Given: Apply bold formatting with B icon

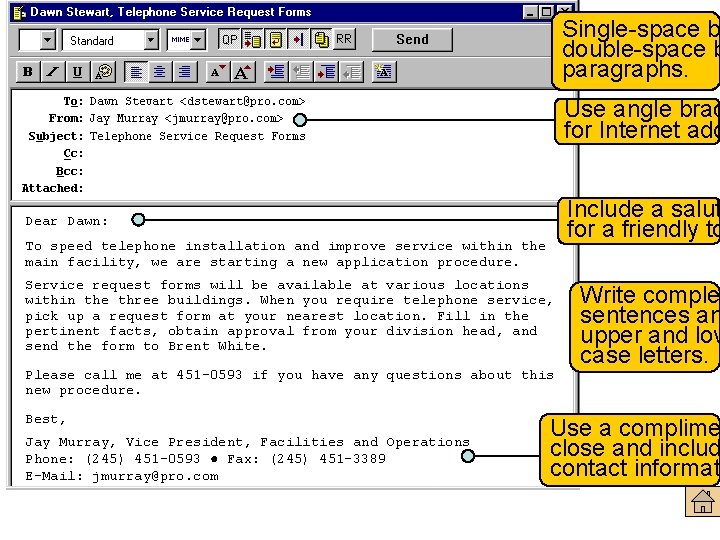Looking at the screenshot, I should (x=28, y=72).
